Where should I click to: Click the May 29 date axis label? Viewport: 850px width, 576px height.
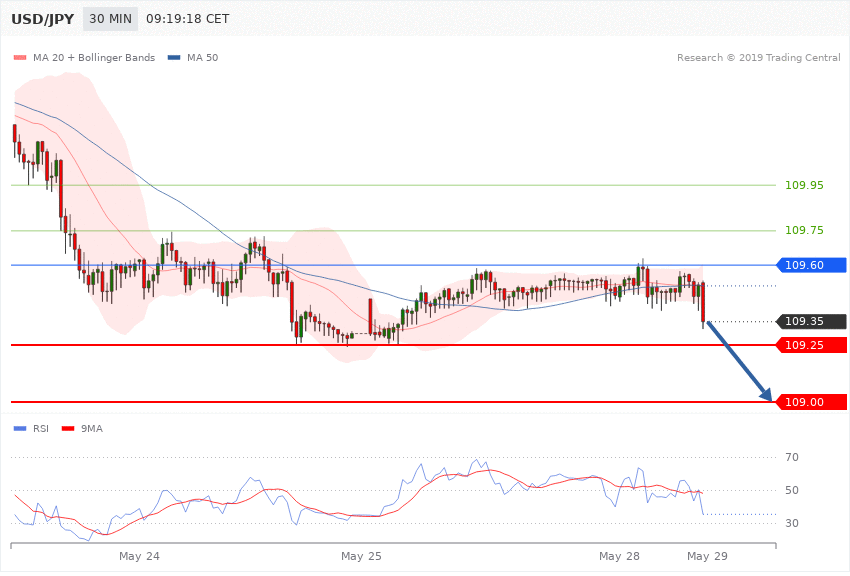click(x=707, y=556)
